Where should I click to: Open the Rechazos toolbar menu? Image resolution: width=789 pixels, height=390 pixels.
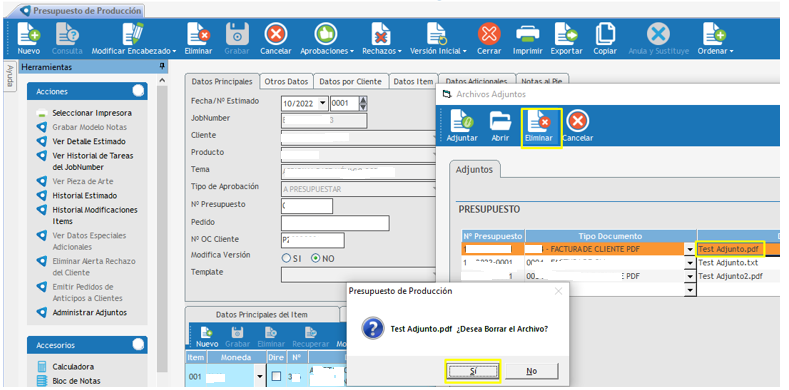tap(382, 39)
